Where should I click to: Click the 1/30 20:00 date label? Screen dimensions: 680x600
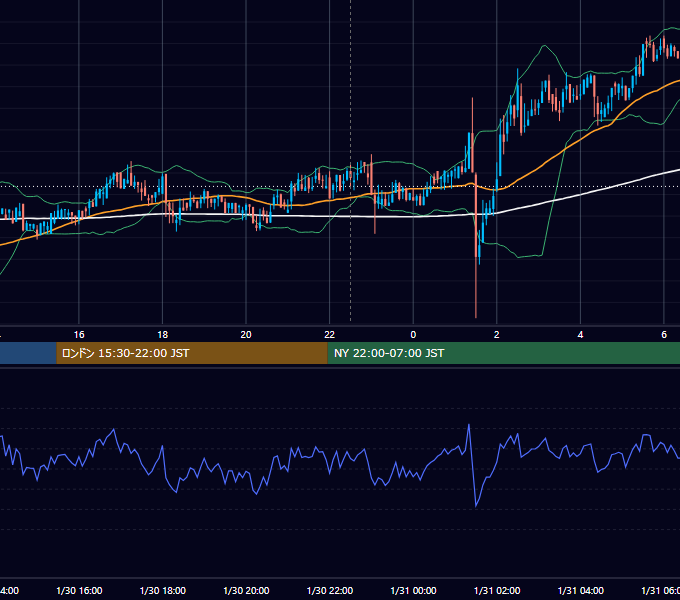[x=246, y=590]
